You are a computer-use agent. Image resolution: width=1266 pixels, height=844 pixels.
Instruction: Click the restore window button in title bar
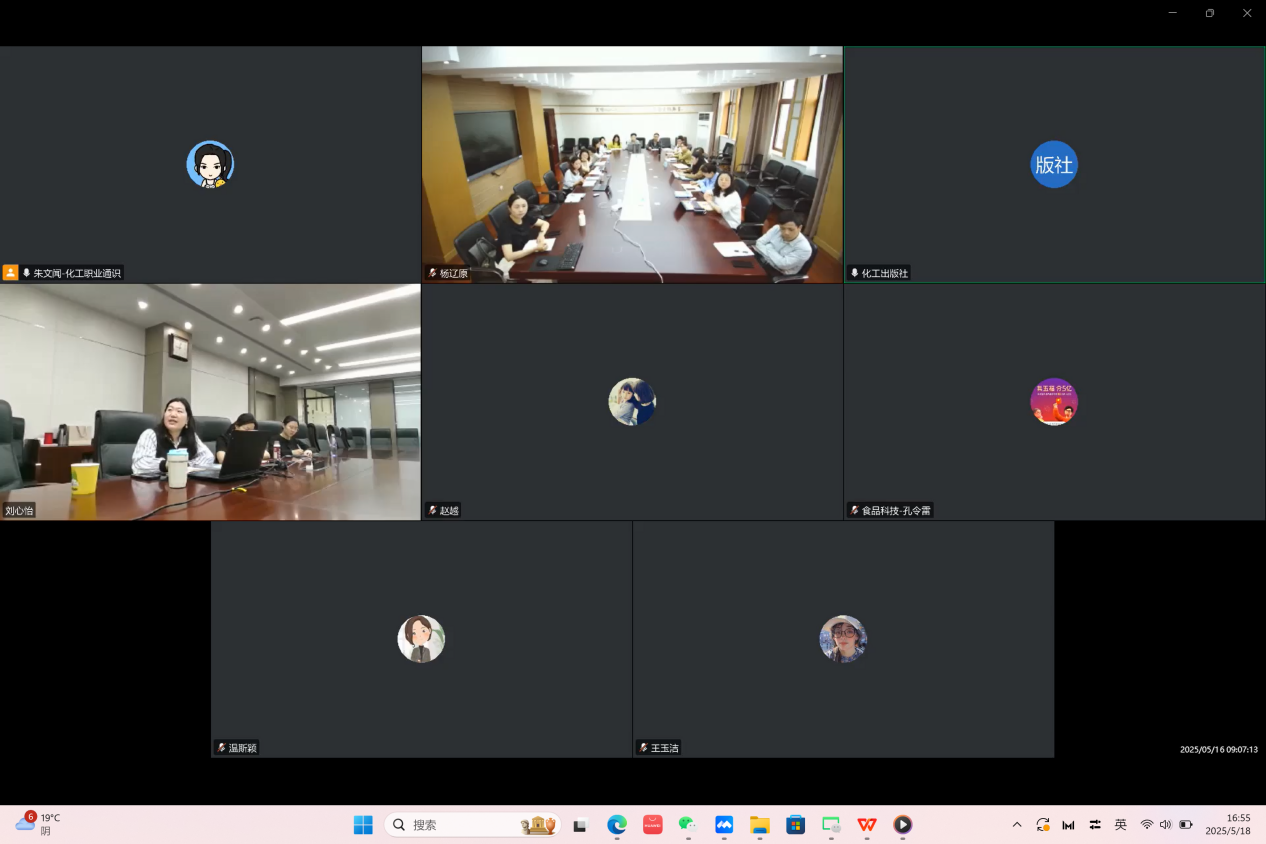1209,13
